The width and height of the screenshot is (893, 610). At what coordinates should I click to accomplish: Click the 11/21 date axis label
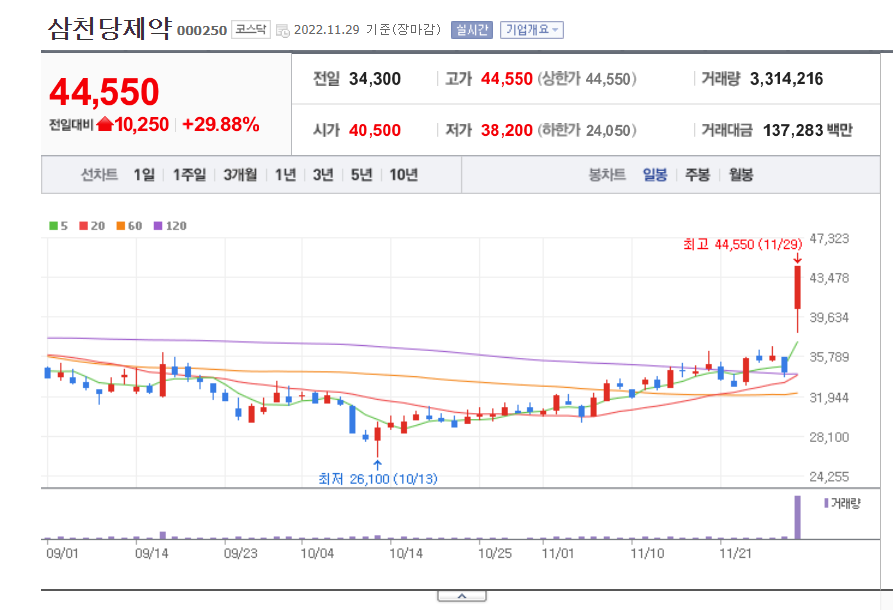(x=735, y=553)
